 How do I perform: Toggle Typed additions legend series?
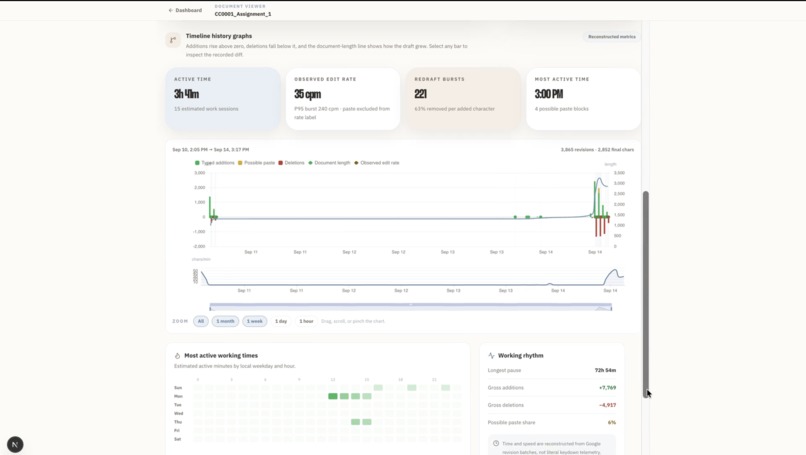coord(214,163)
